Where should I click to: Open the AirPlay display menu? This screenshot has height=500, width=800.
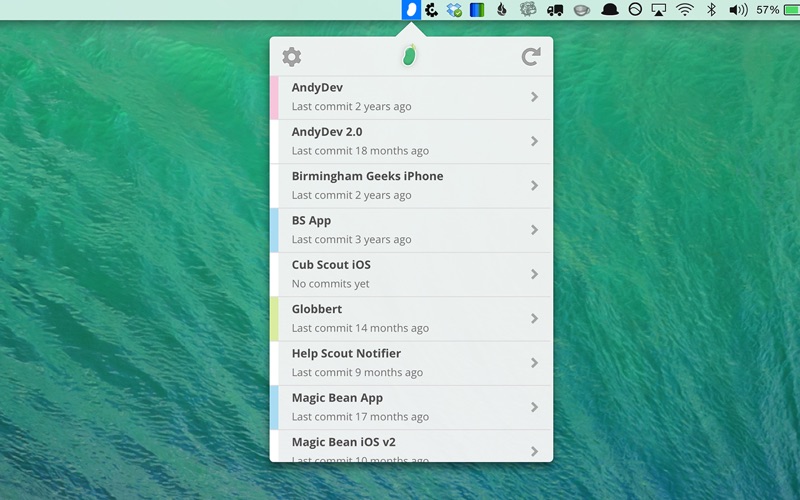(659, 10)
